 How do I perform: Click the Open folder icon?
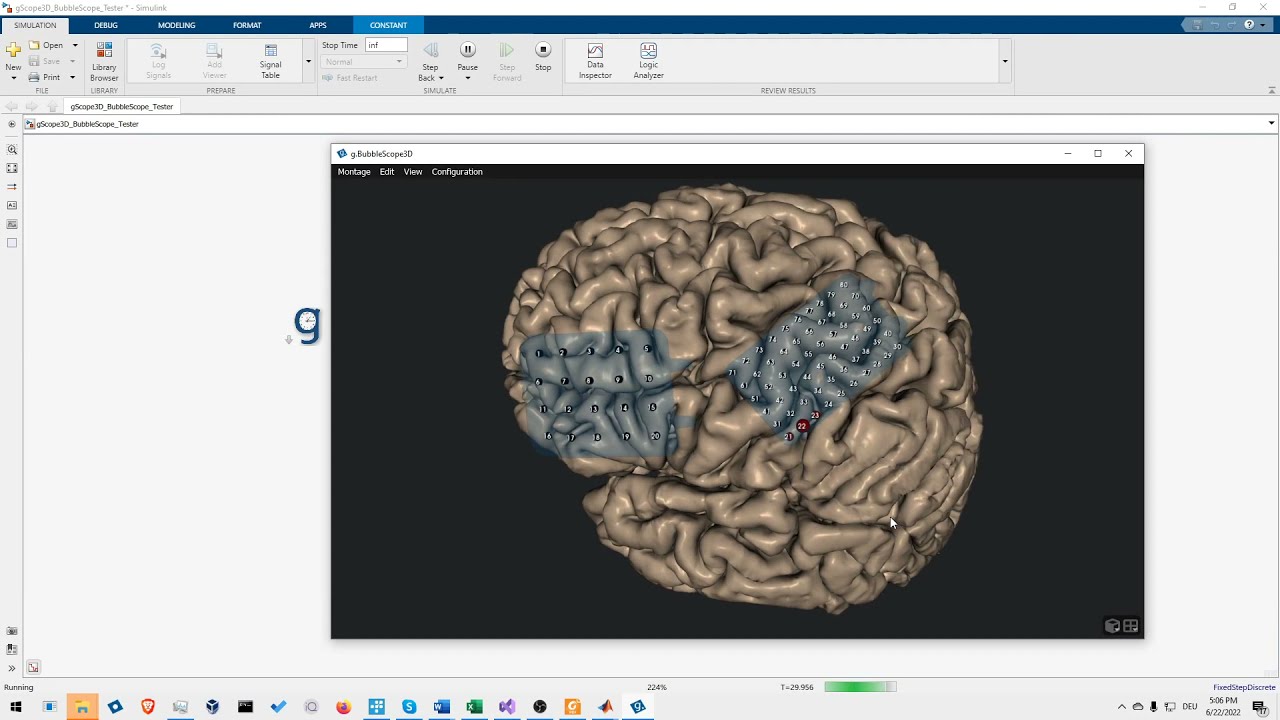coord(34,45)
